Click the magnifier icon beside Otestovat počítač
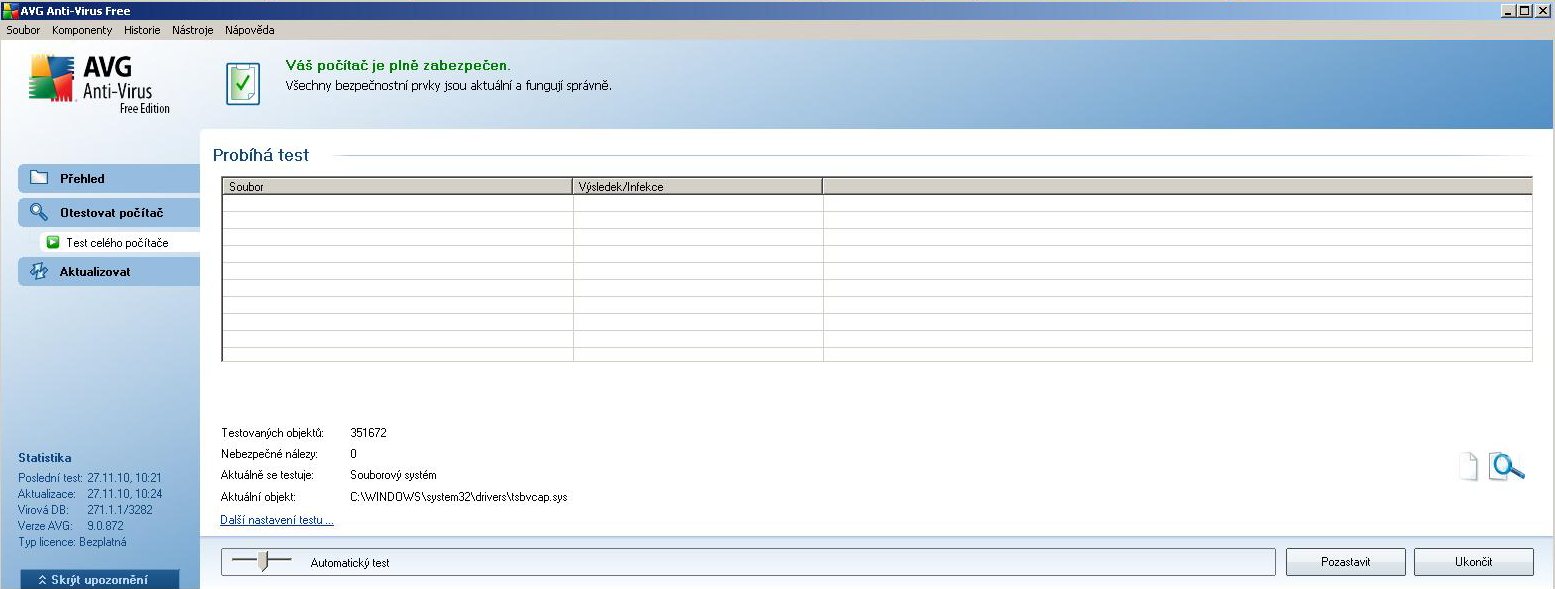Image resolution: width=1555 pixels, height=589 pixels. [39, 212]
